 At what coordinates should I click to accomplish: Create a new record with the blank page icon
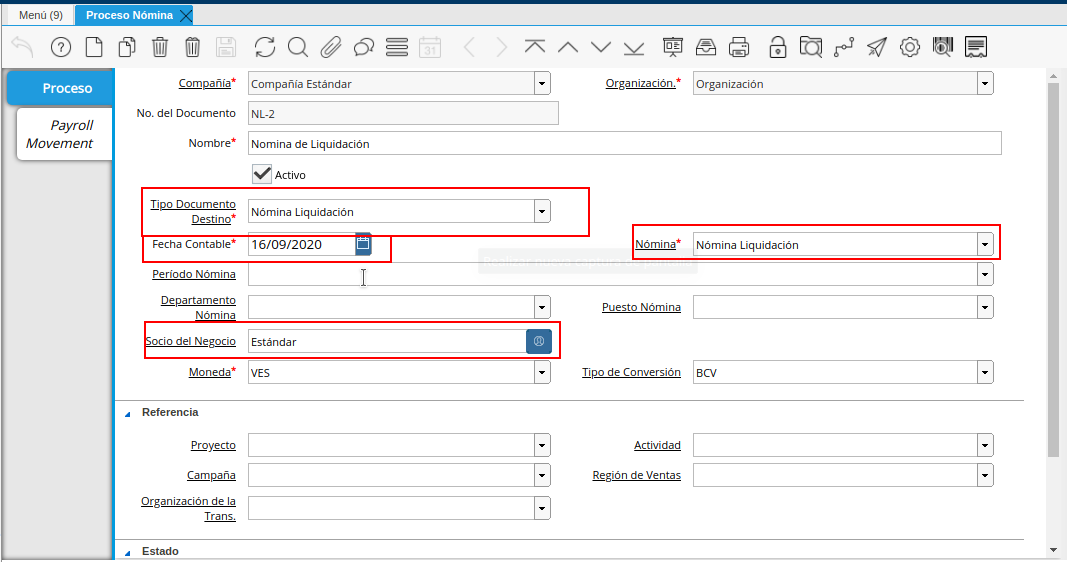pos(94,47)
